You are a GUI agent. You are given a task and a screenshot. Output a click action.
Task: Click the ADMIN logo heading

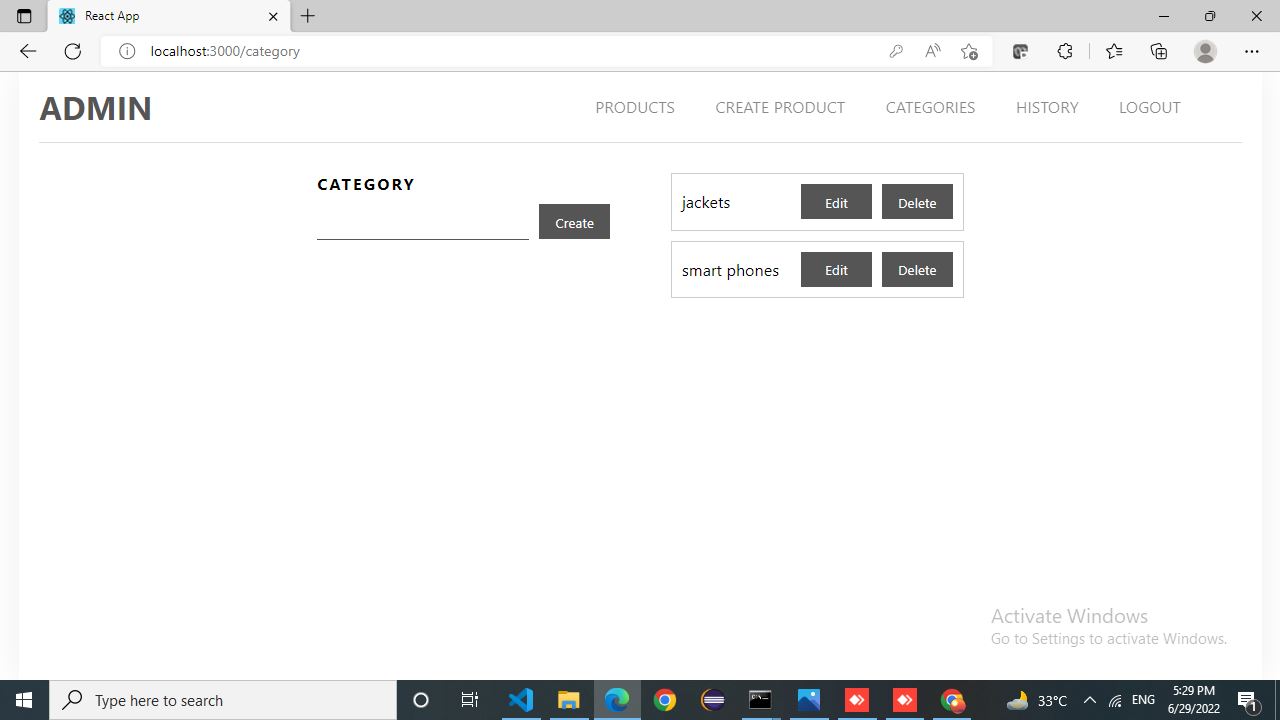[x=95, y=108]
